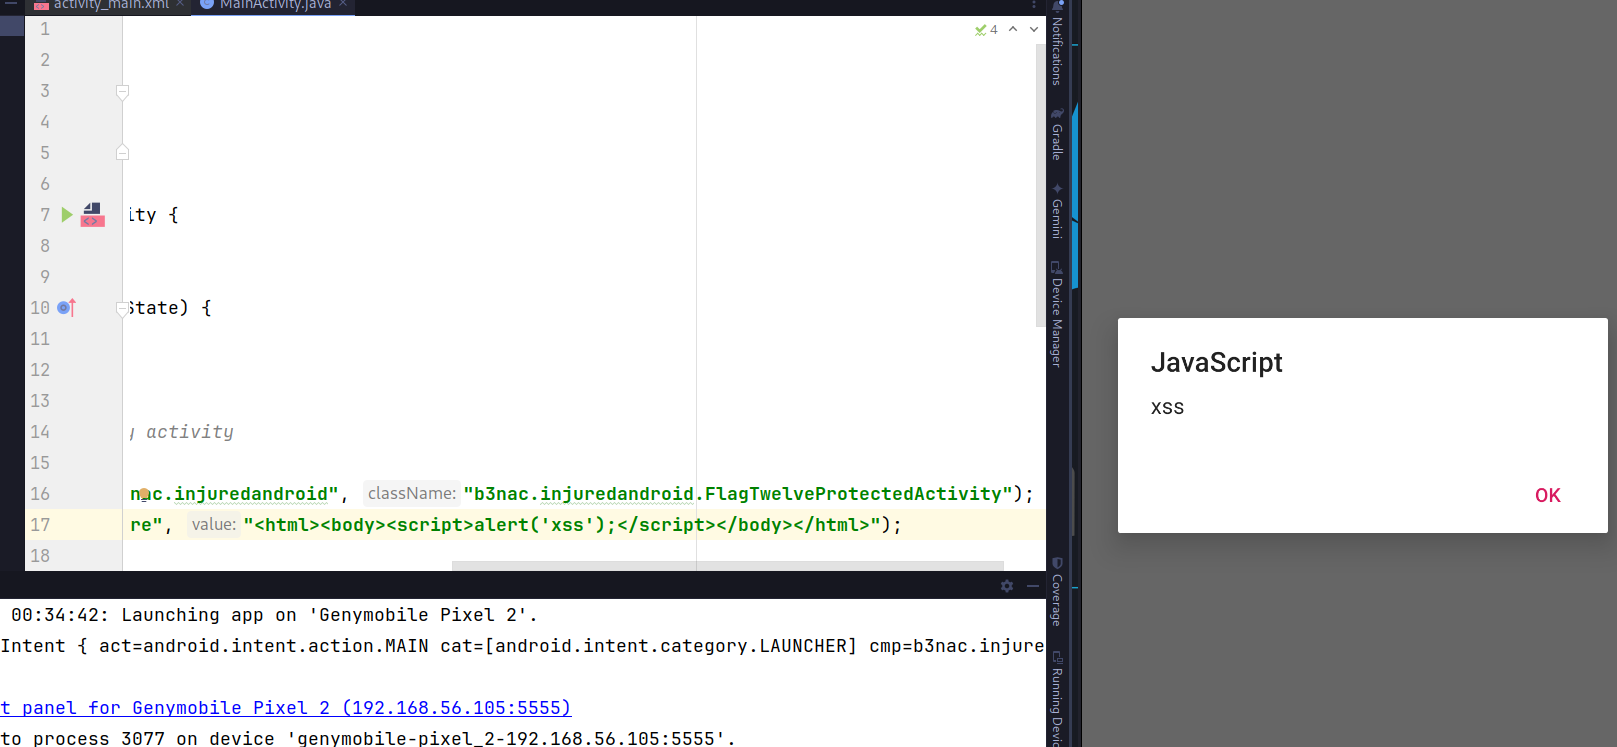Viewport: 1617px width, 747px height.
Task: Open the Running Devices tool window
Action: 1057,698
